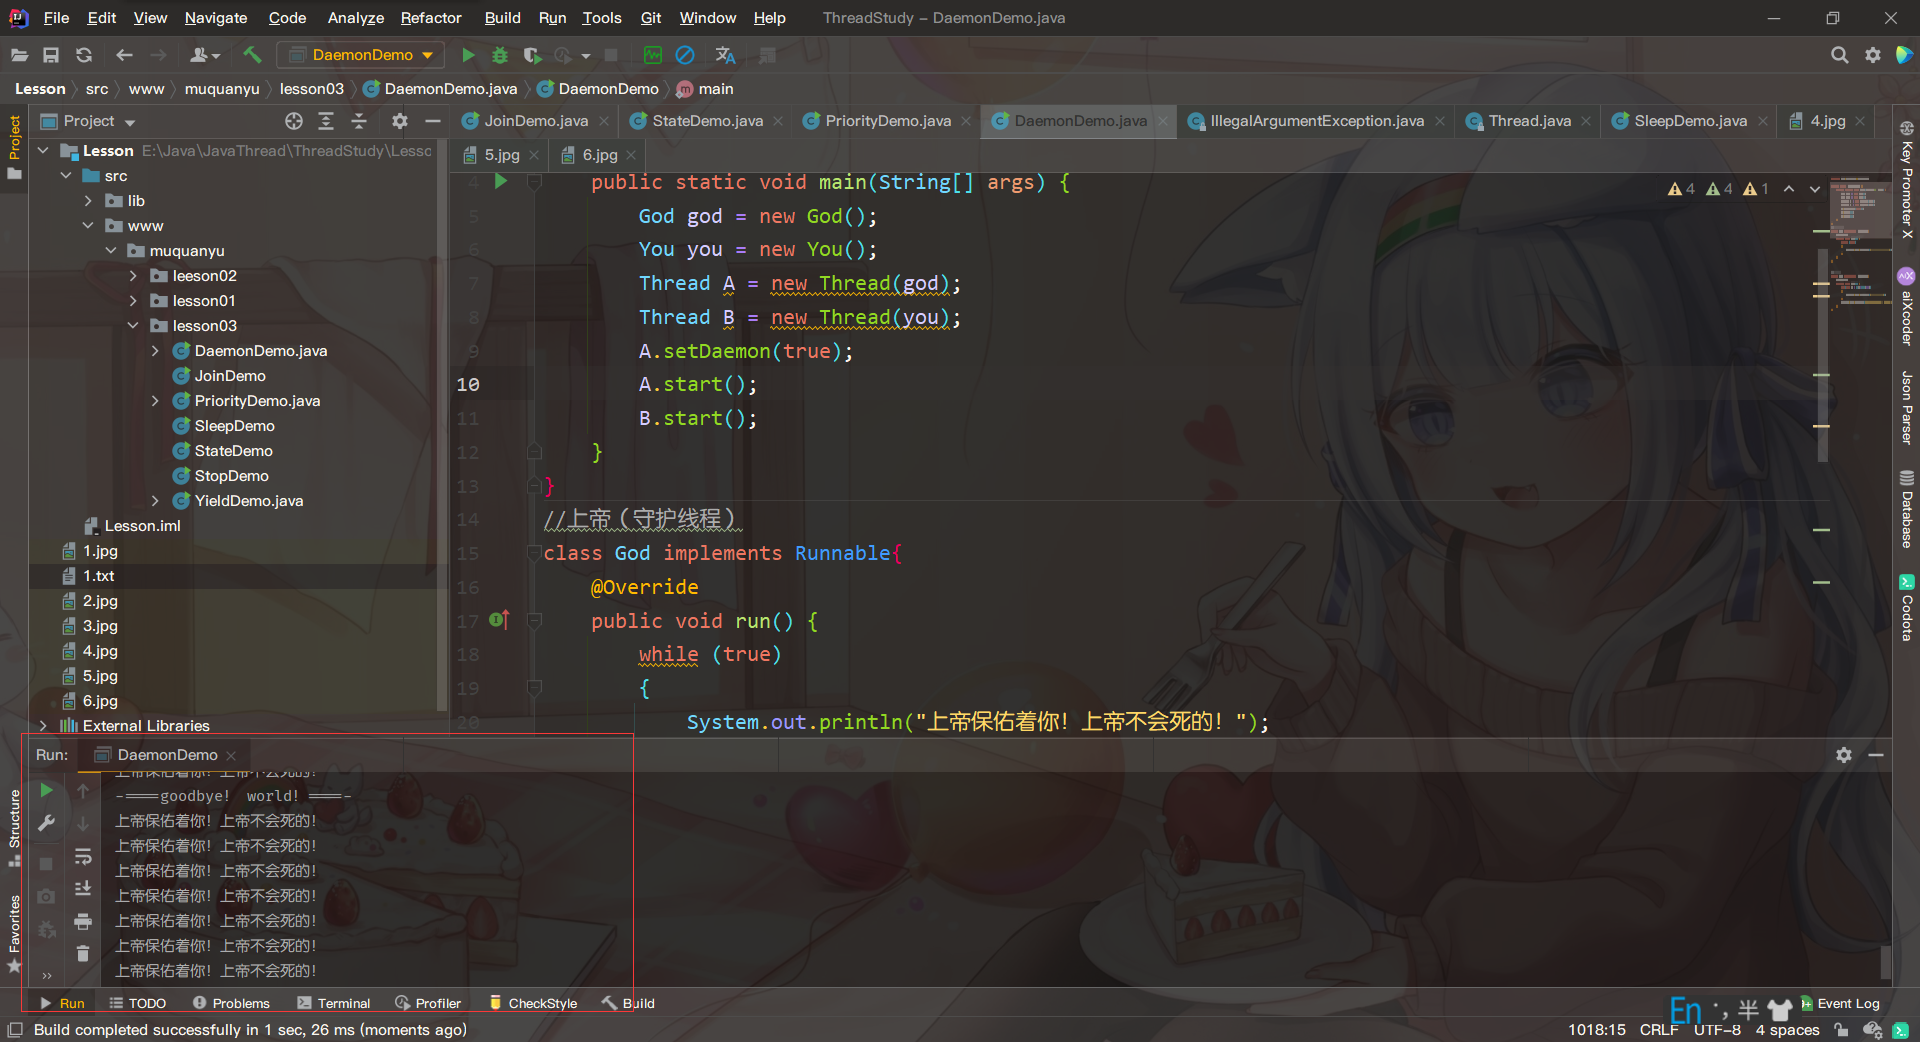Toggle the Database tool window on right
1920x1042 pixels.
click(1906, 509)
